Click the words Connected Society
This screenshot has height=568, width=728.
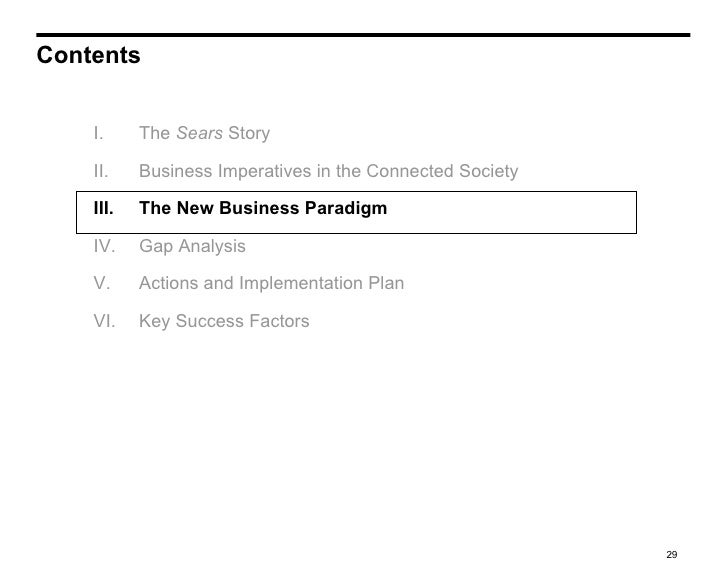[x=442, y=171]
